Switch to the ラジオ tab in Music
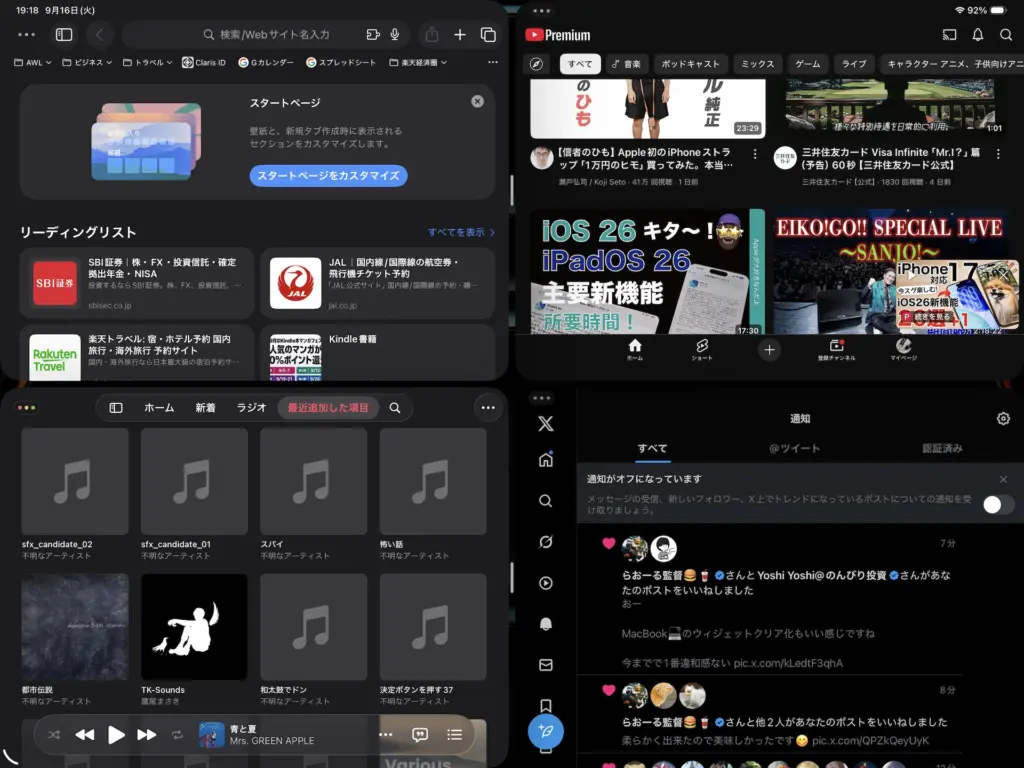The height and width of the screenshot is (768, 1024). click(x=251, y=408)
